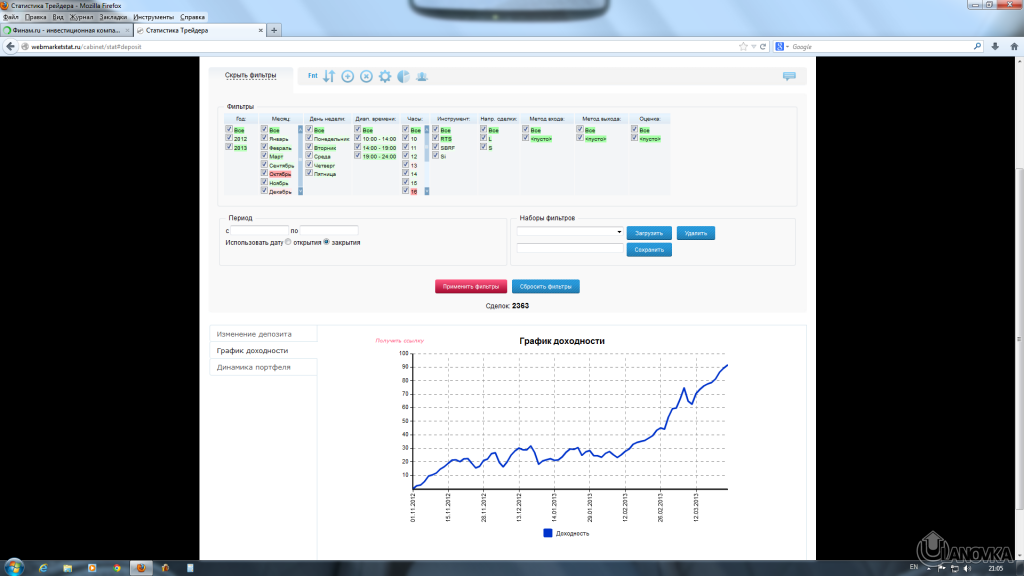Click the user profile icon in toolbar
1024x576 pixels.
coord(422,76)
